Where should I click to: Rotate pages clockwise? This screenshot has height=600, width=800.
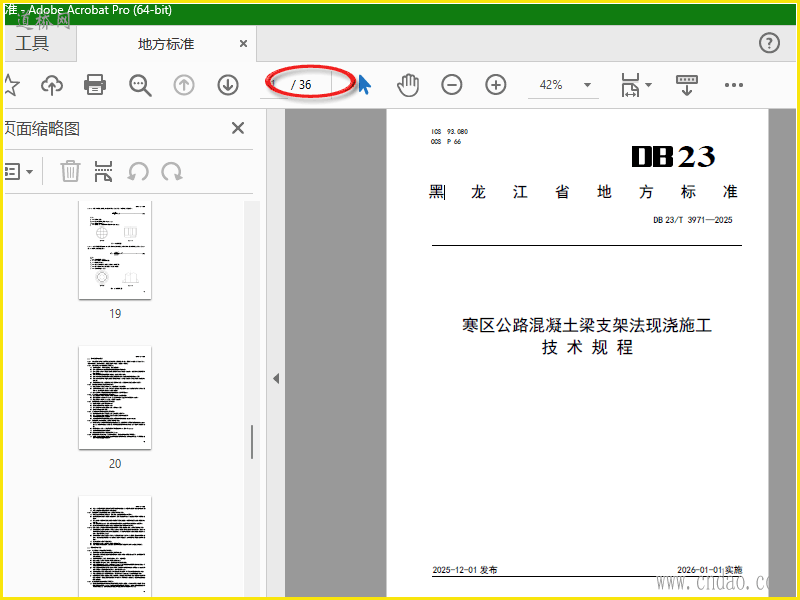click(172, 171)
